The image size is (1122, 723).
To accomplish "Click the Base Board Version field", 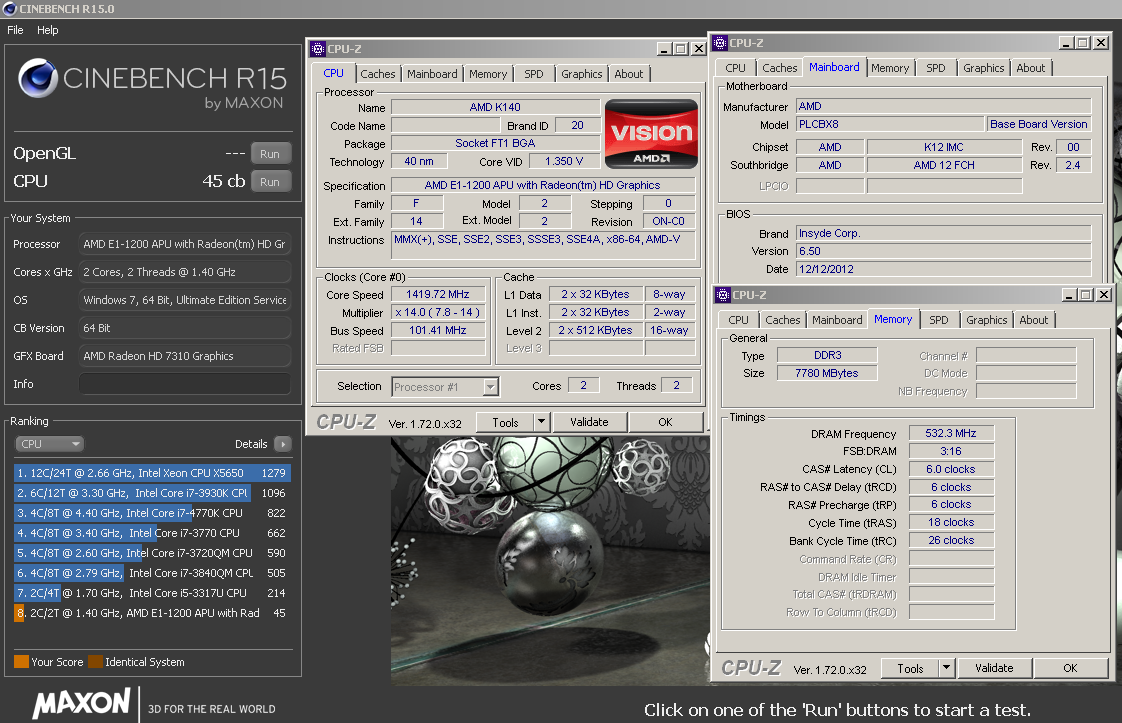I will [x=1038, y=124].
